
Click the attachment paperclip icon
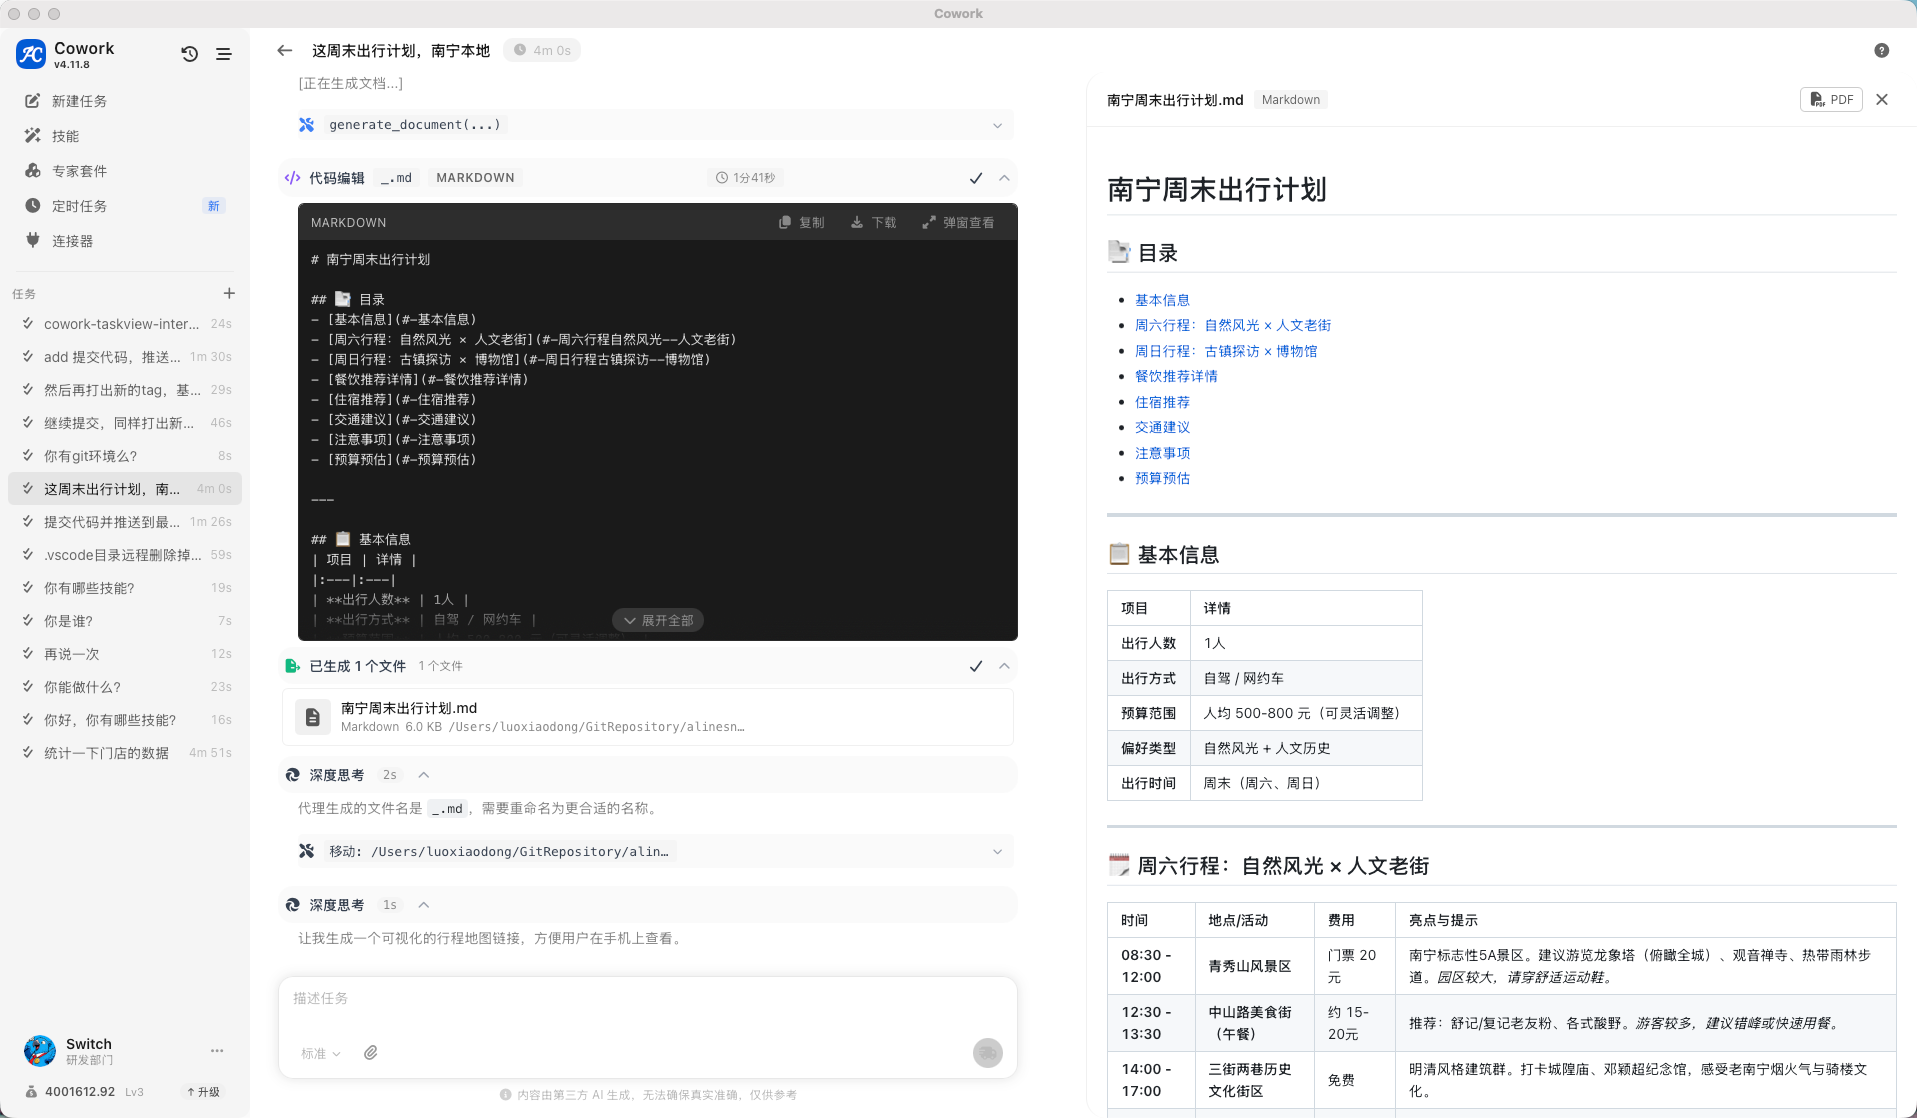[370, 1053]
